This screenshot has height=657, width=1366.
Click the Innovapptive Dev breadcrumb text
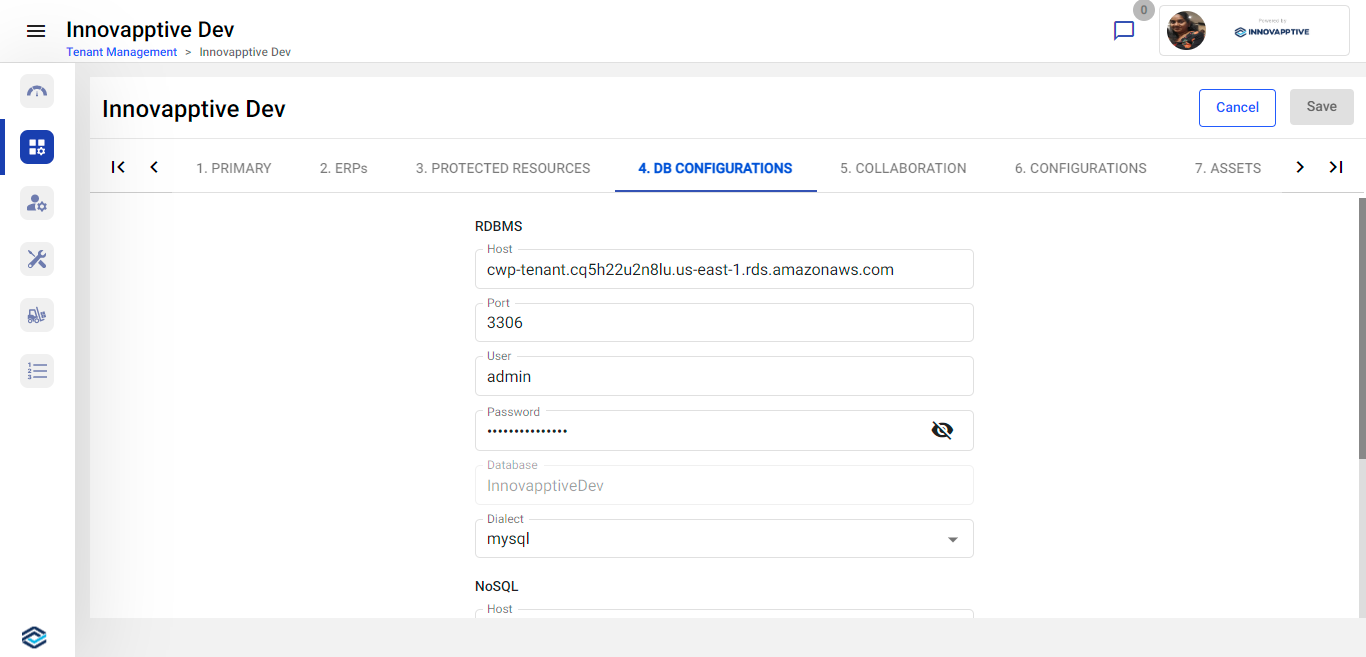pyautogui.click(x=245, y=52)
